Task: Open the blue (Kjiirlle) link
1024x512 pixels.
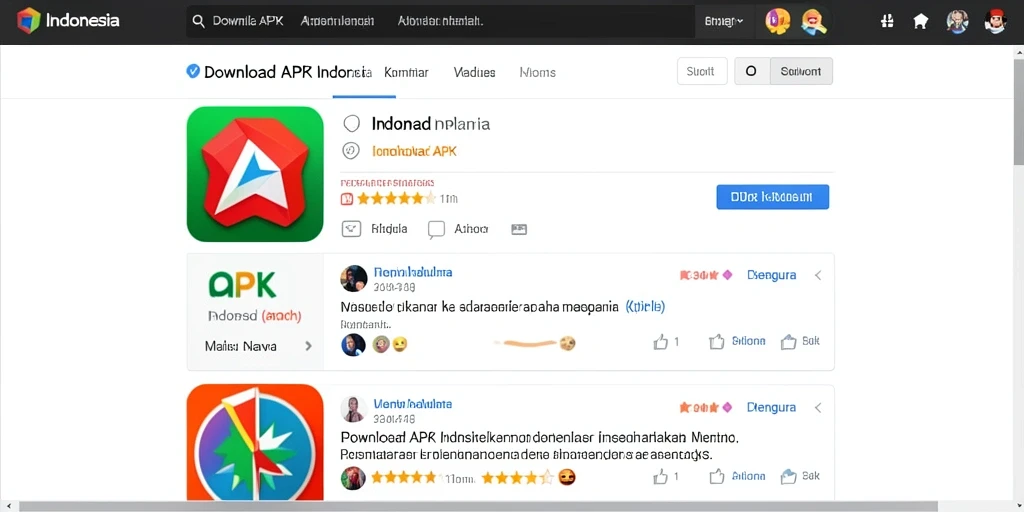Action: coord(645,306)
